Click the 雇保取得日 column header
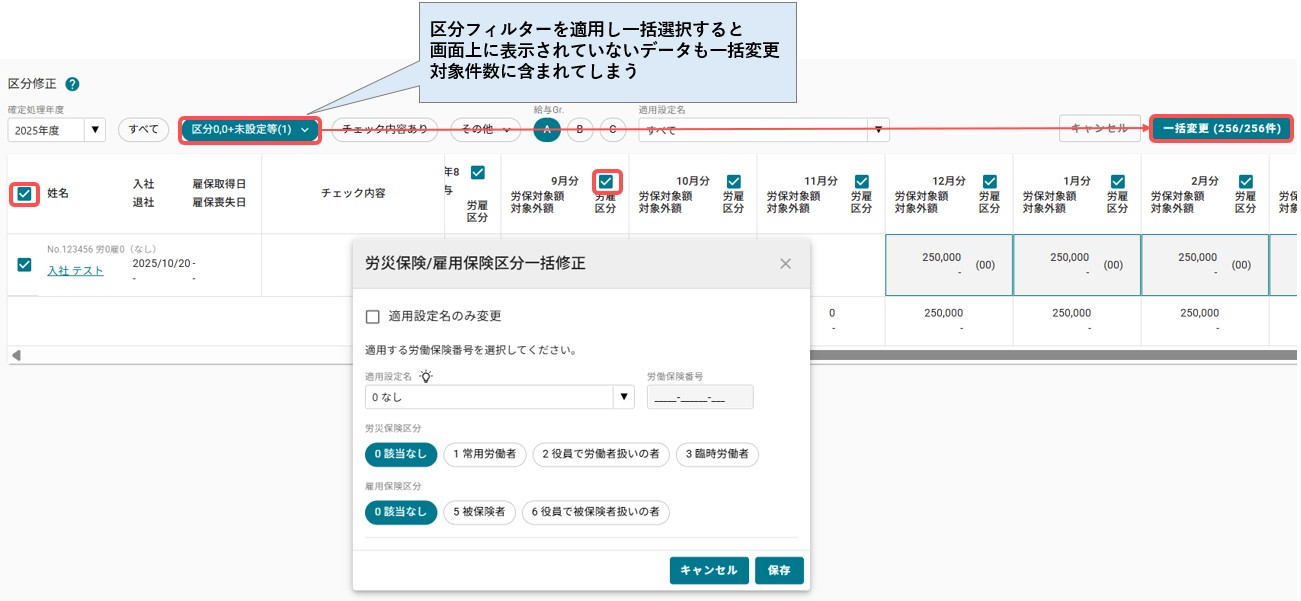The image size is (1301, 601). pos(220,185)
